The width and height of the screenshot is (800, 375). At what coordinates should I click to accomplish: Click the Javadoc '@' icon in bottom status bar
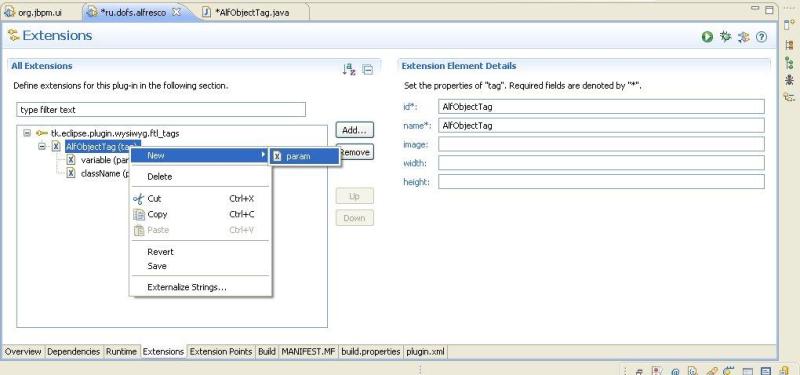676,371
